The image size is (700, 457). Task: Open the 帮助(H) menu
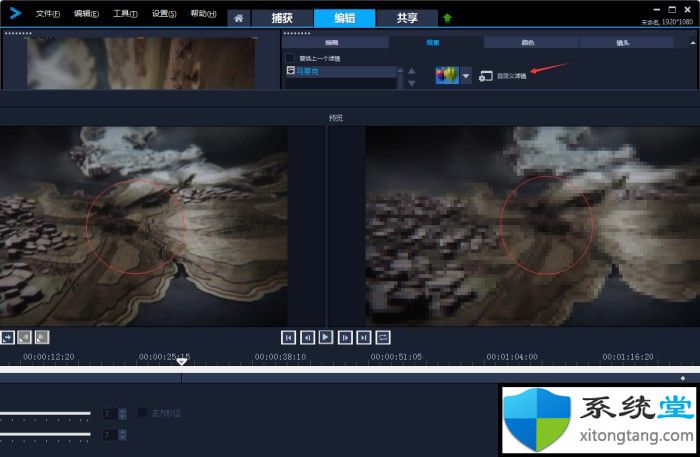pos(204,14)
